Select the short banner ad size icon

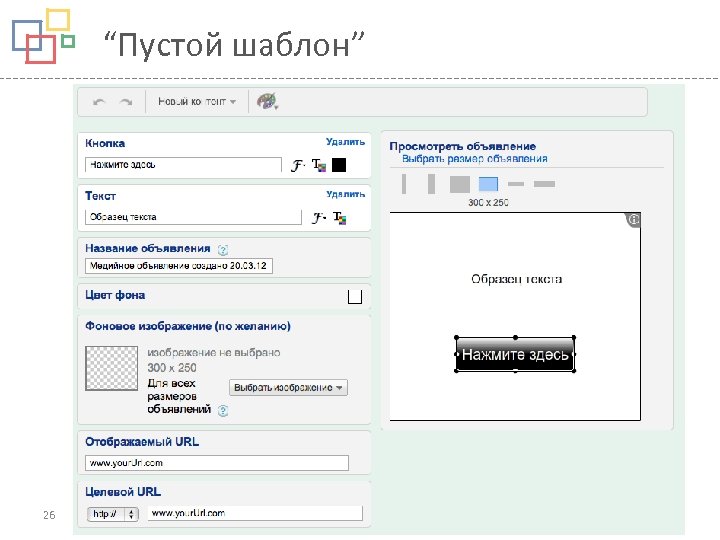(516, 184)
